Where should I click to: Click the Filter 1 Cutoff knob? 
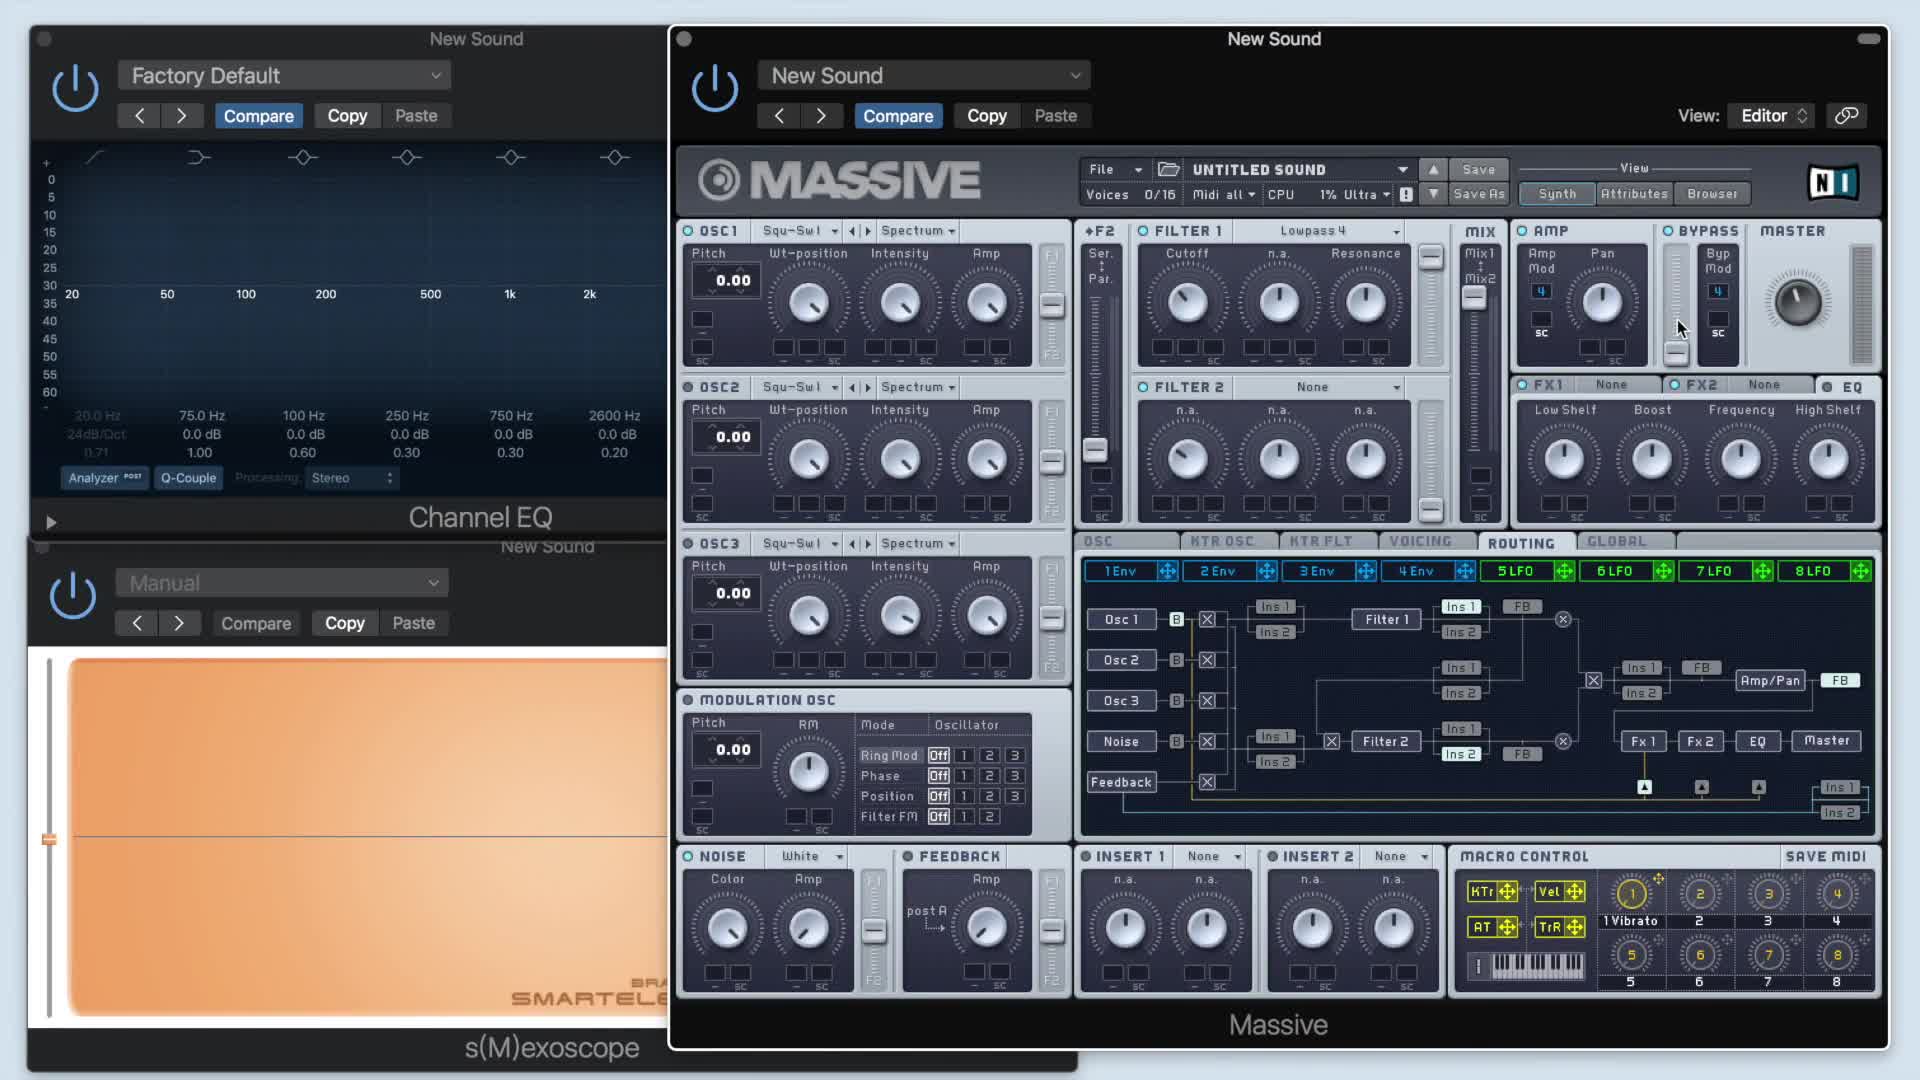[1187, 302]
